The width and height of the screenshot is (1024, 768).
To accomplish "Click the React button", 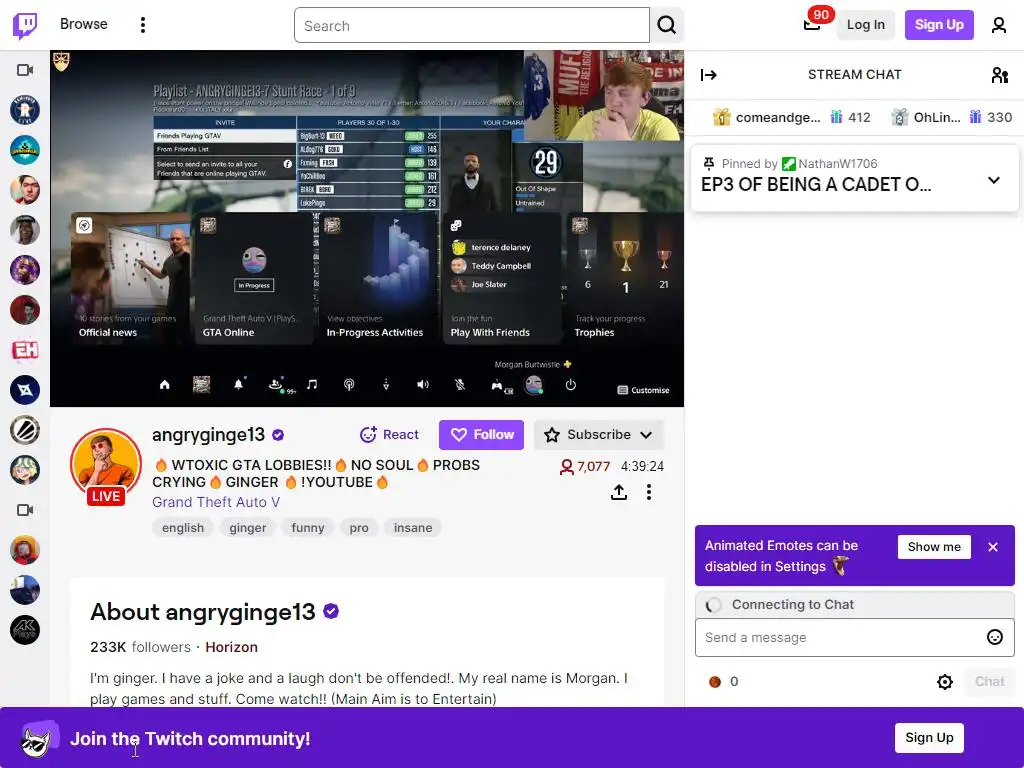I will [x=389, y=434].
